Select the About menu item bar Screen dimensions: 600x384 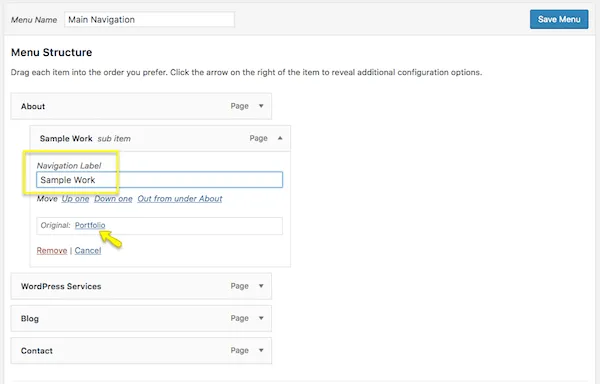(x=141, y=106)
